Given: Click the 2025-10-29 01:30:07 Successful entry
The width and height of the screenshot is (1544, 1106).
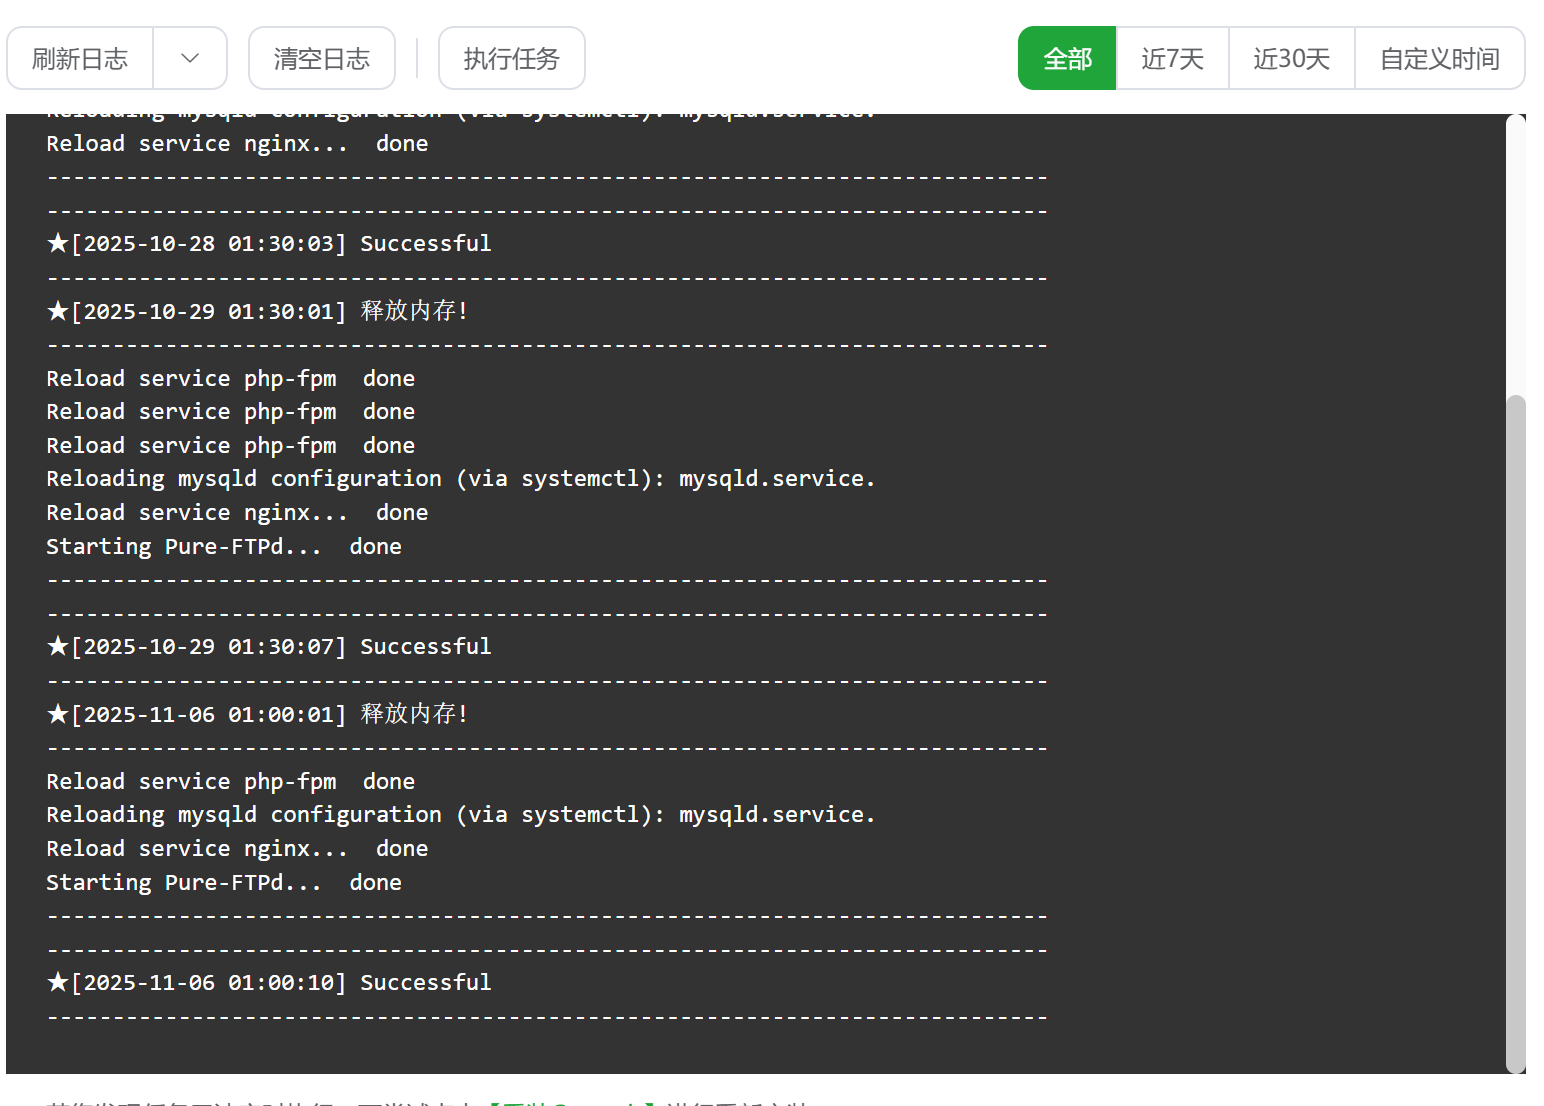Looking at the screenshot, I should pyautogui.click(x=268, y=646).
